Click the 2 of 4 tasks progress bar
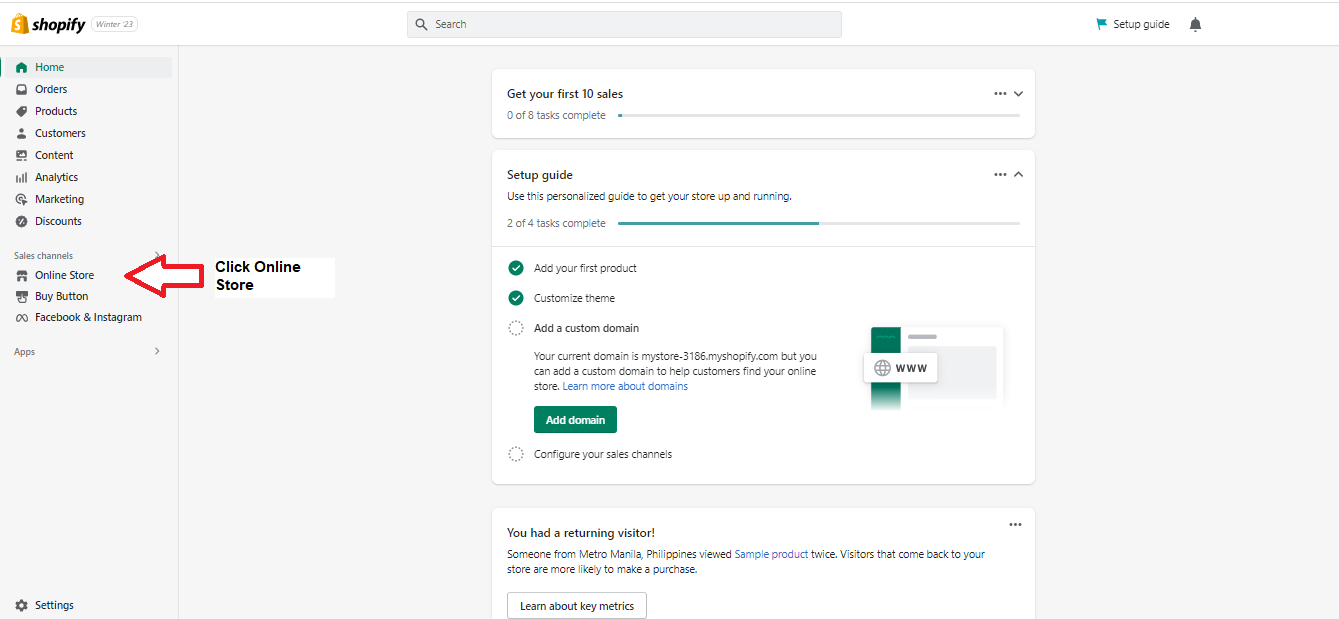Viewport: 1339px width, 619px height. [x=819, y=223]
